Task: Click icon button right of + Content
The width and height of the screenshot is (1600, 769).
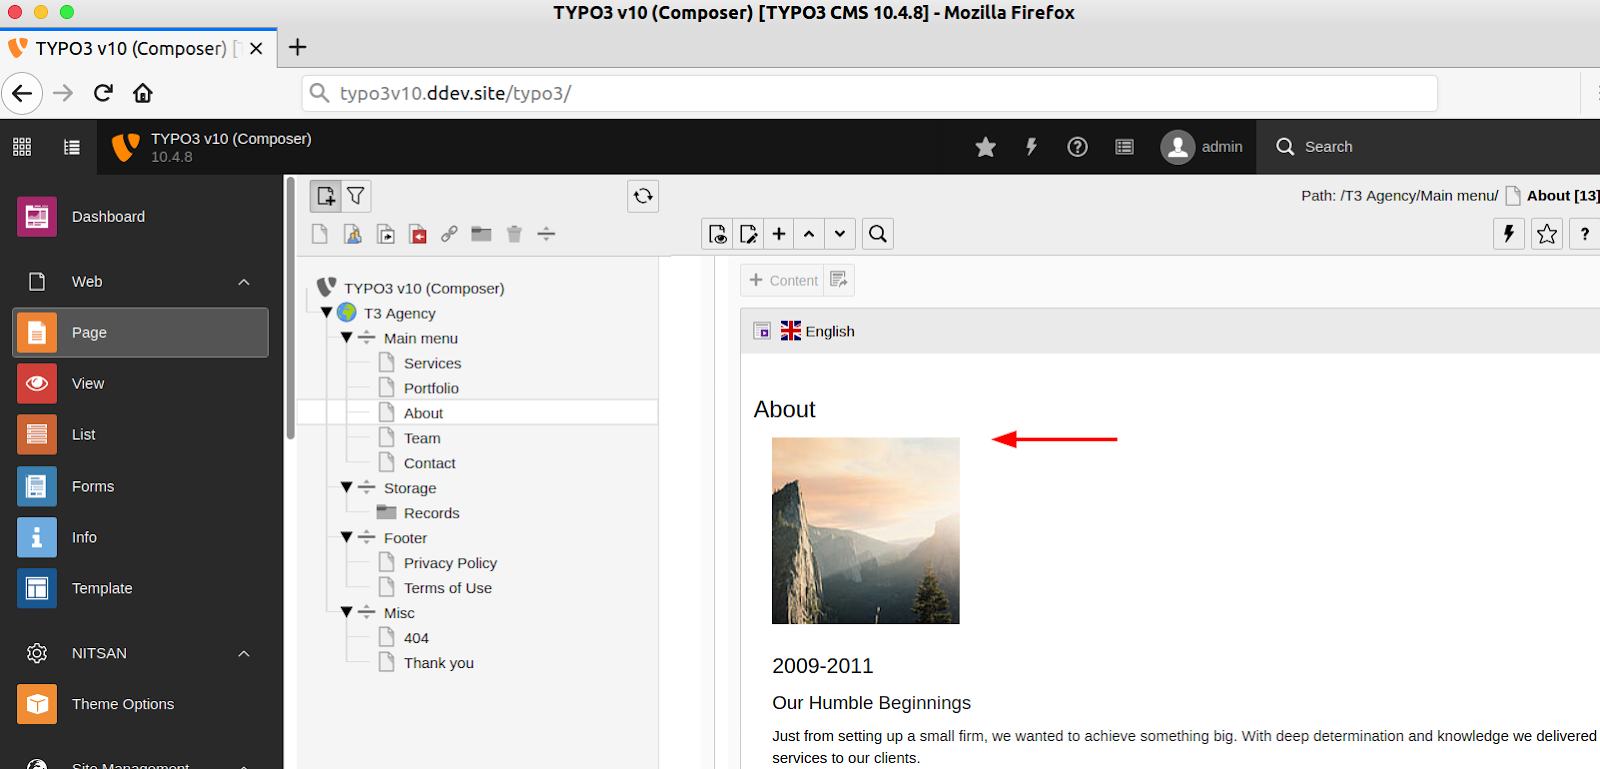Action: [840, 280]
